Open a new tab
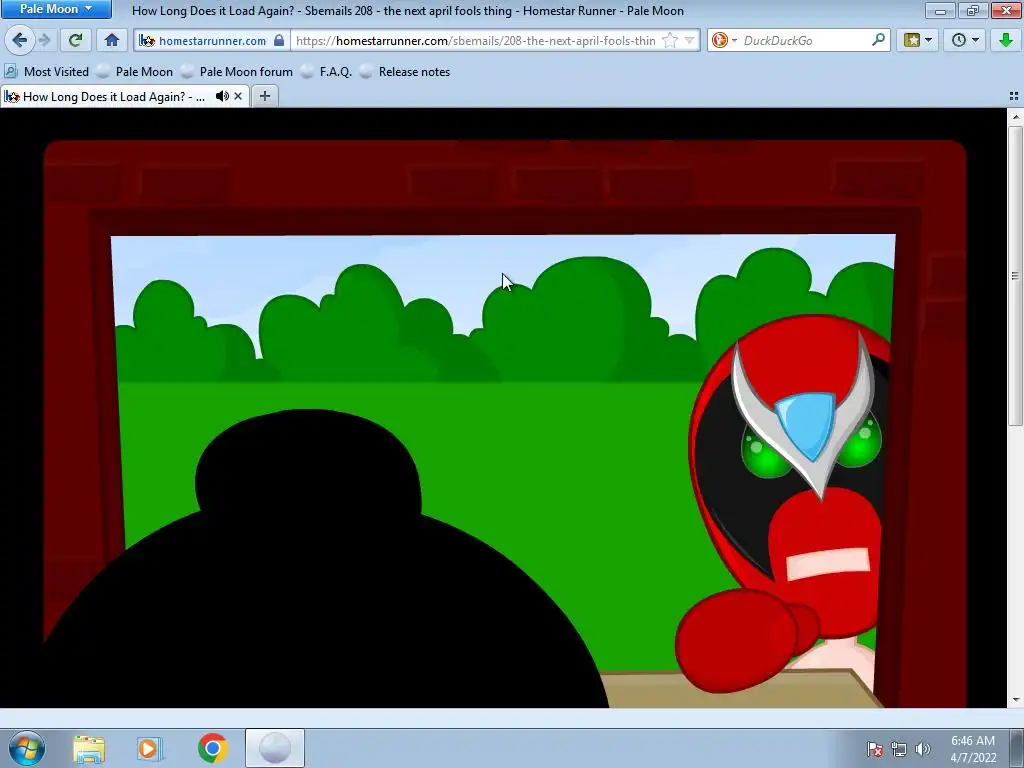Screen dimensions: 1024x768 pos(264,97)
